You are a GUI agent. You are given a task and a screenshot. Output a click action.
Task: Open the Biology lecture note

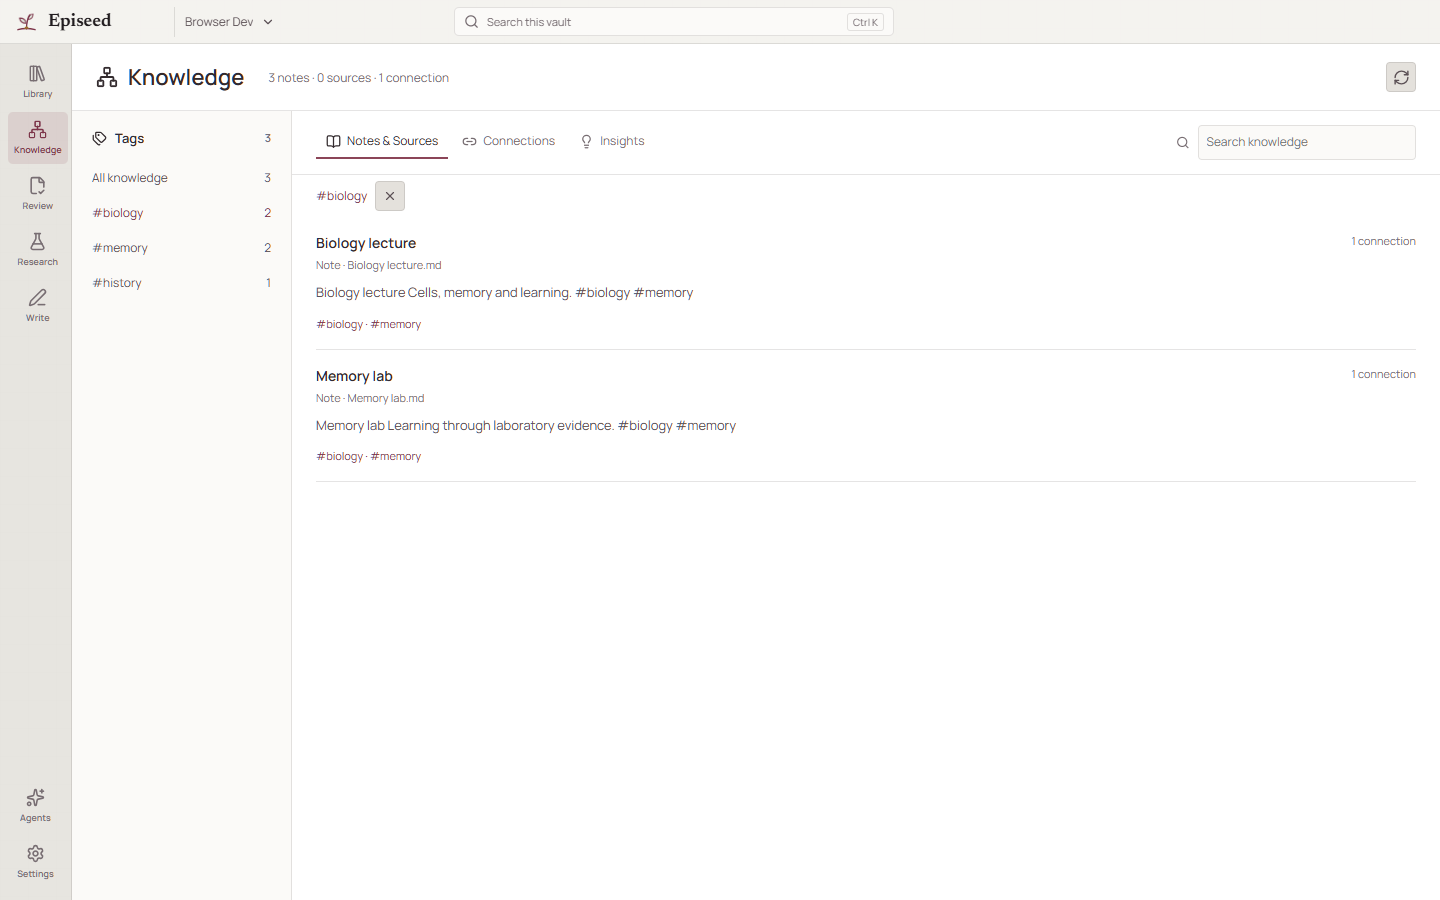click(366, 243)
